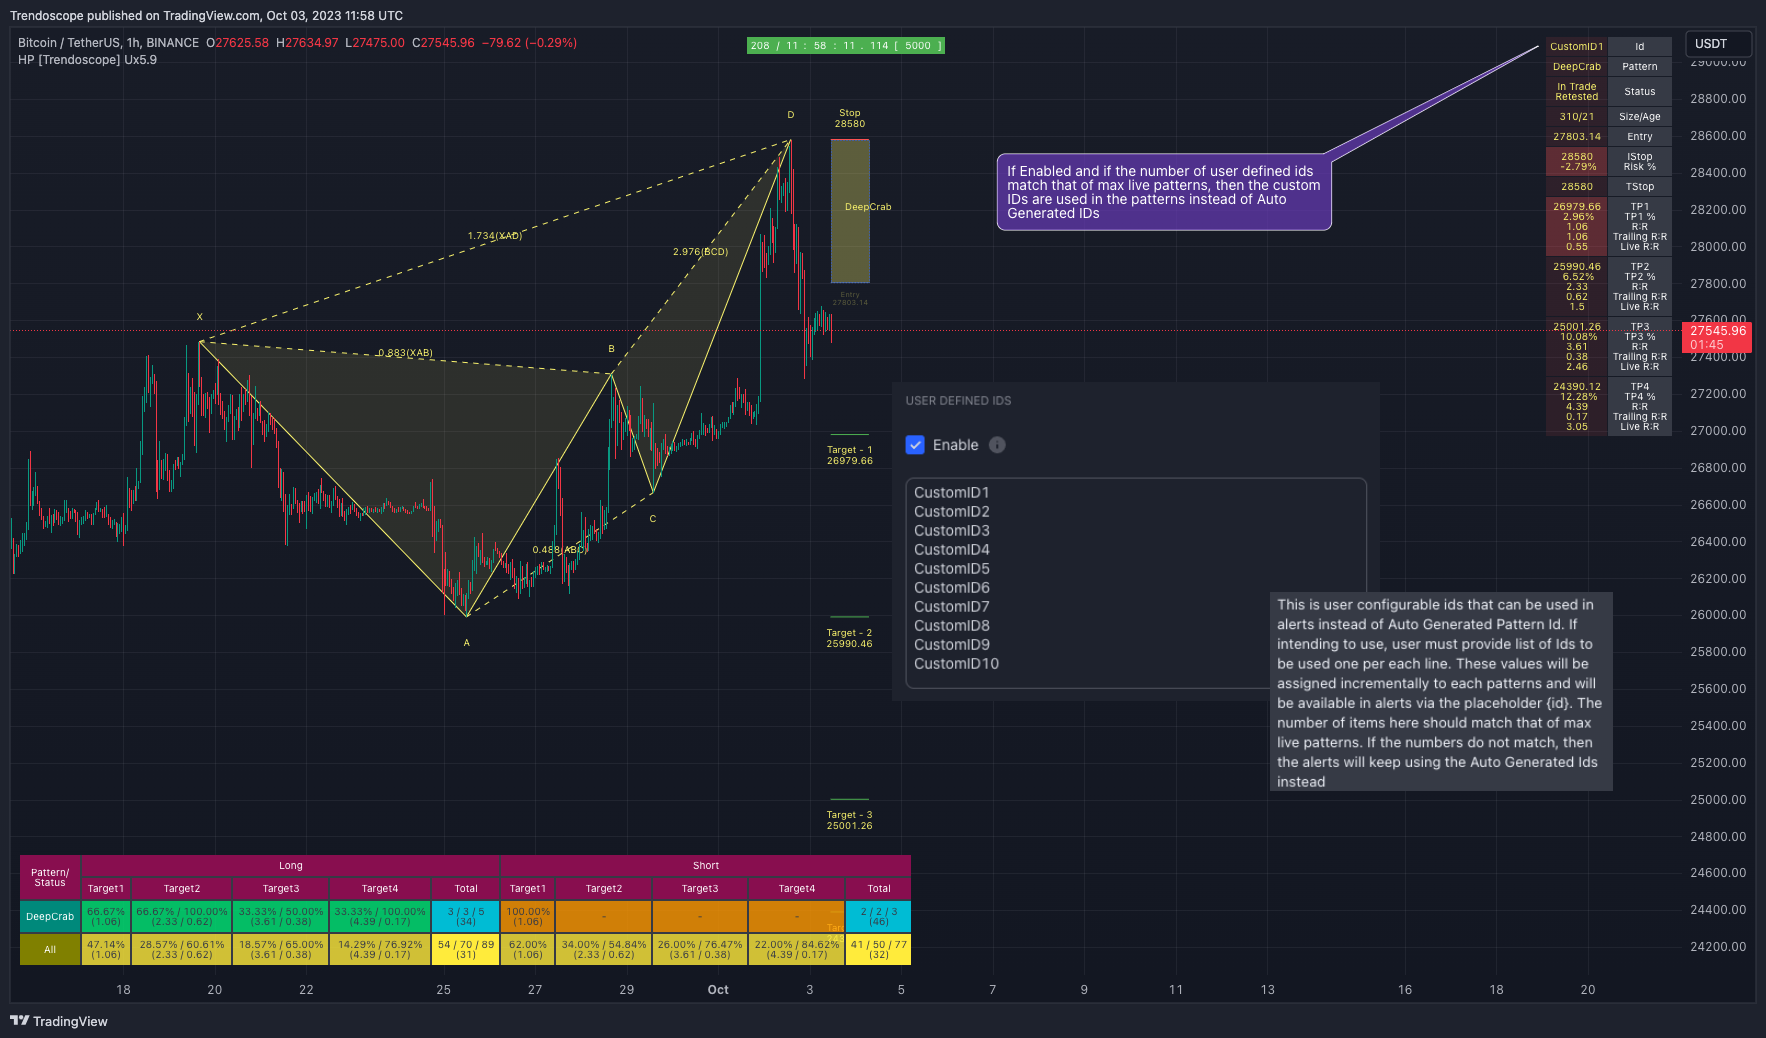Click the point D label at pattern peak
1766x1038 pixels.
pos(791,115)
